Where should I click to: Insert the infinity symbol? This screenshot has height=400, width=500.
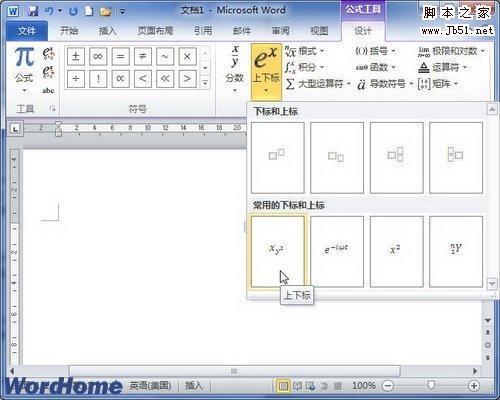tap(98, 56)
